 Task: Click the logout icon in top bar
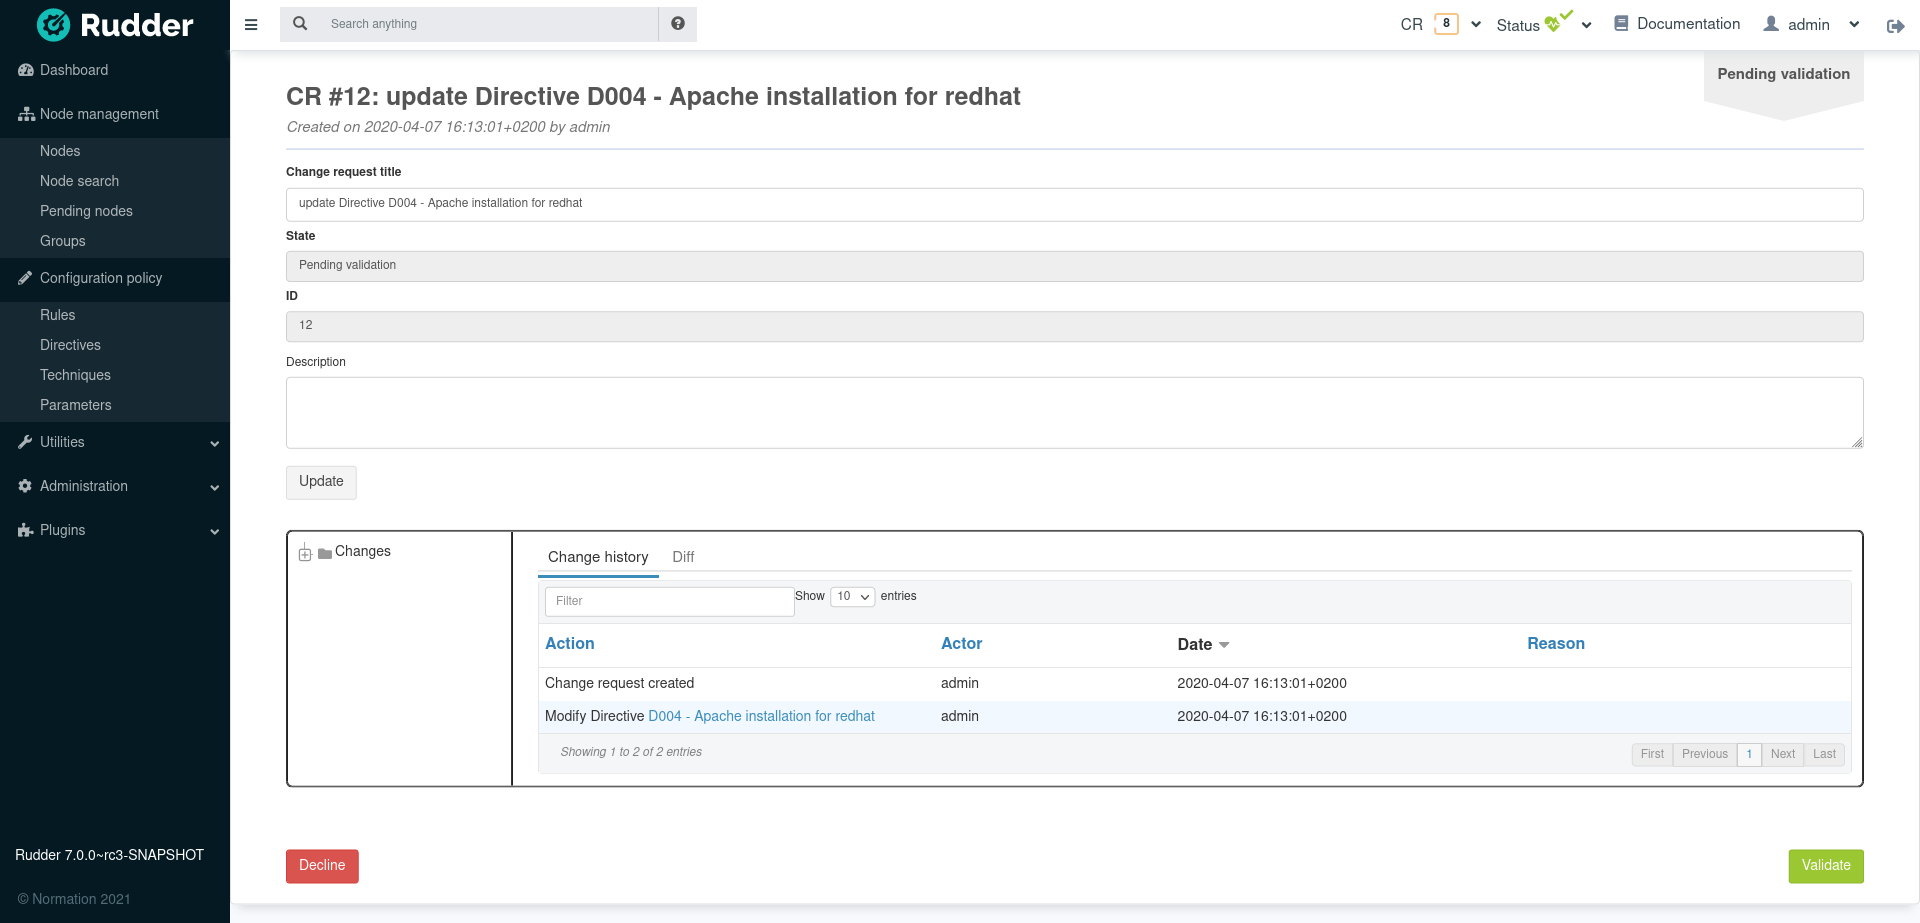1895,26
